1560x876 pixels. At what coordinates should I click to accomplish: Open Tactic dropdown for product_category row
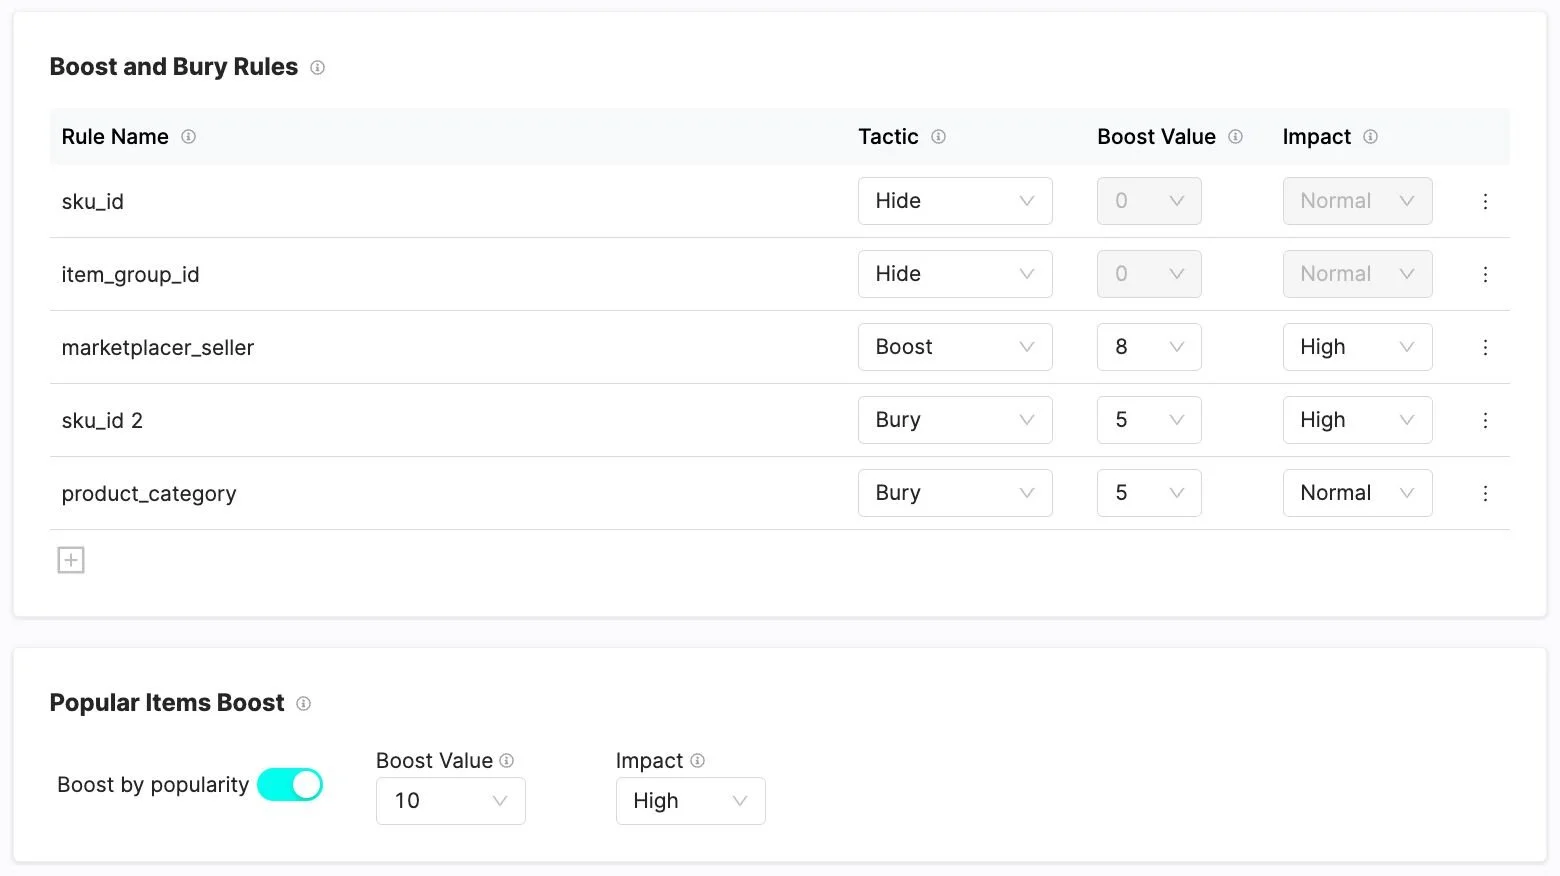[955, 493]
